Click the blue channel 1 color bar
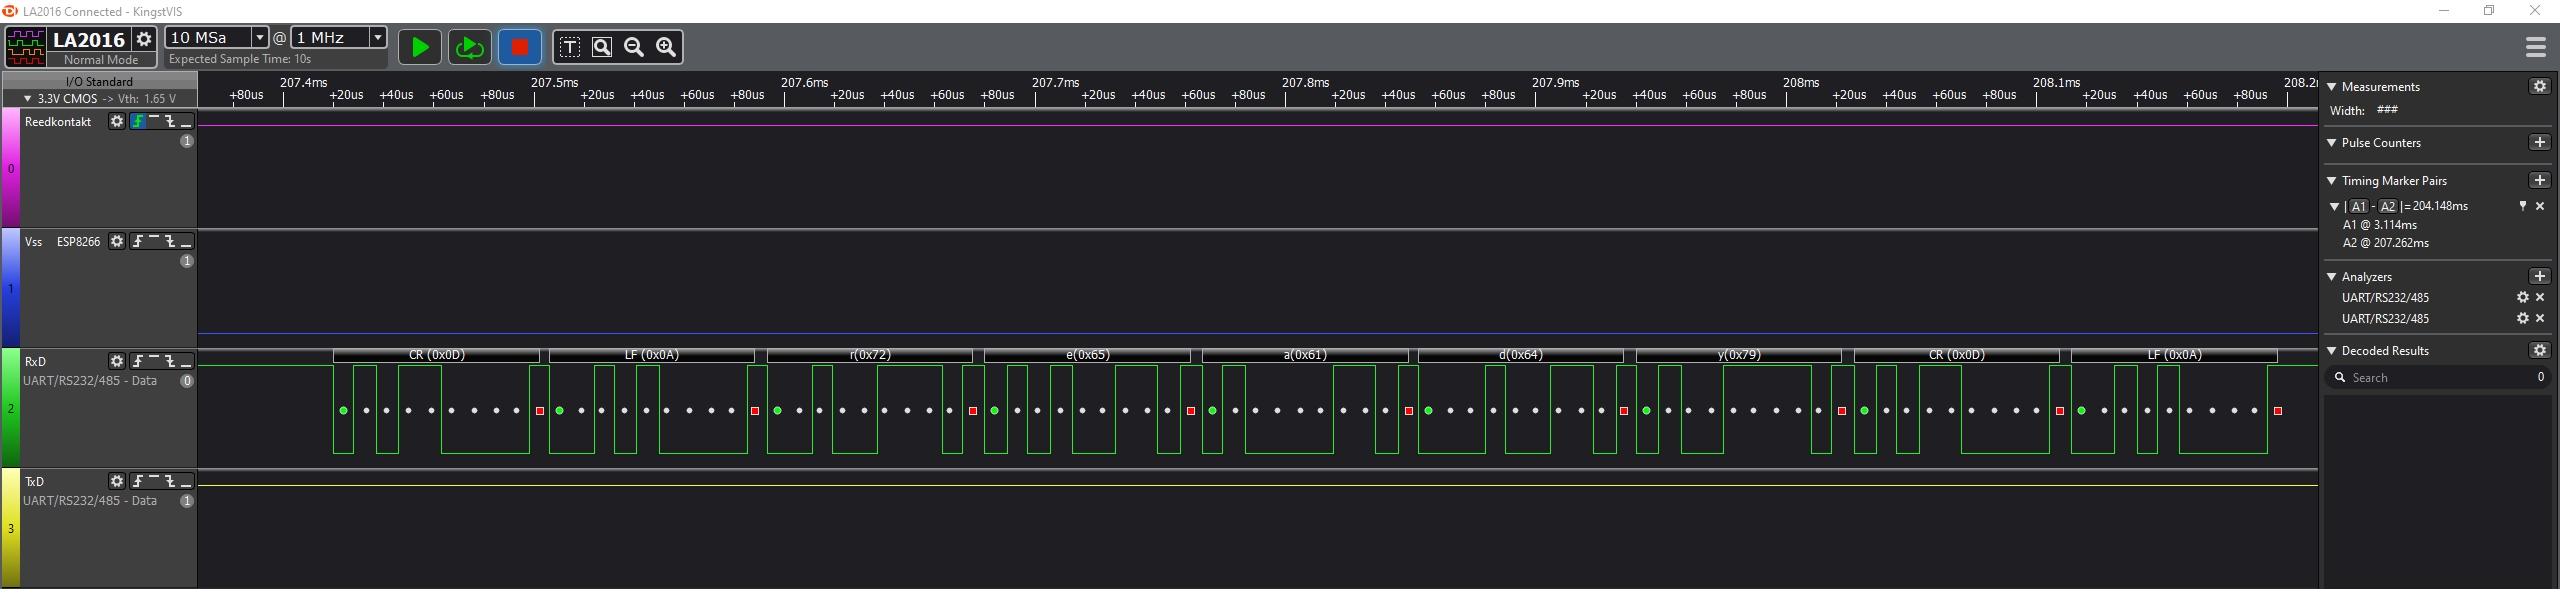 point(11,288)
